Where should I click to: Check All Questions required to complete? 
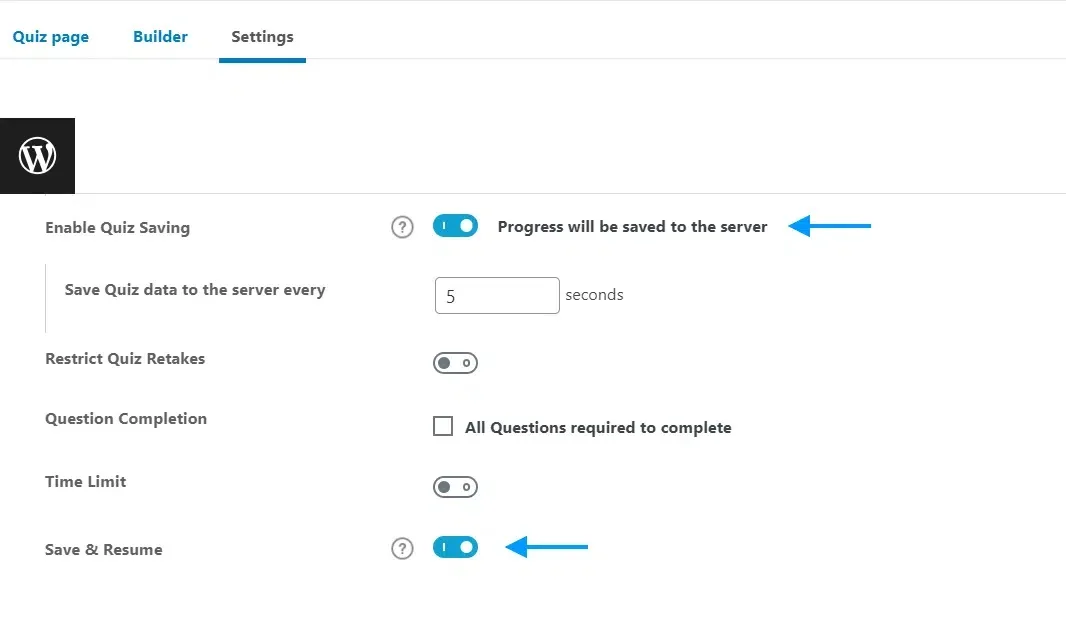click(442, 426)
